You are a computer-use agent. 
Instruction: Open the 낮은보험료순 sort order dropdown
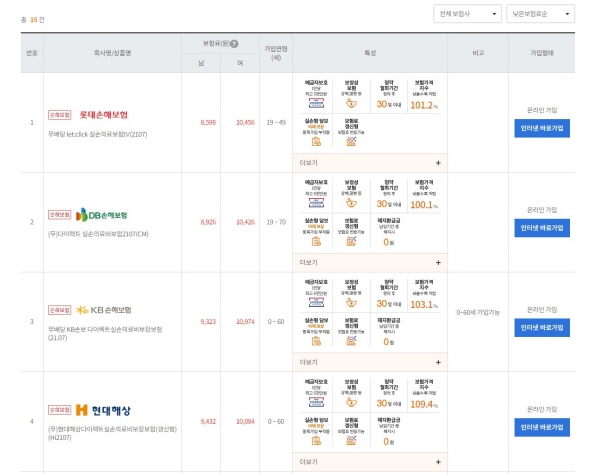540,14
